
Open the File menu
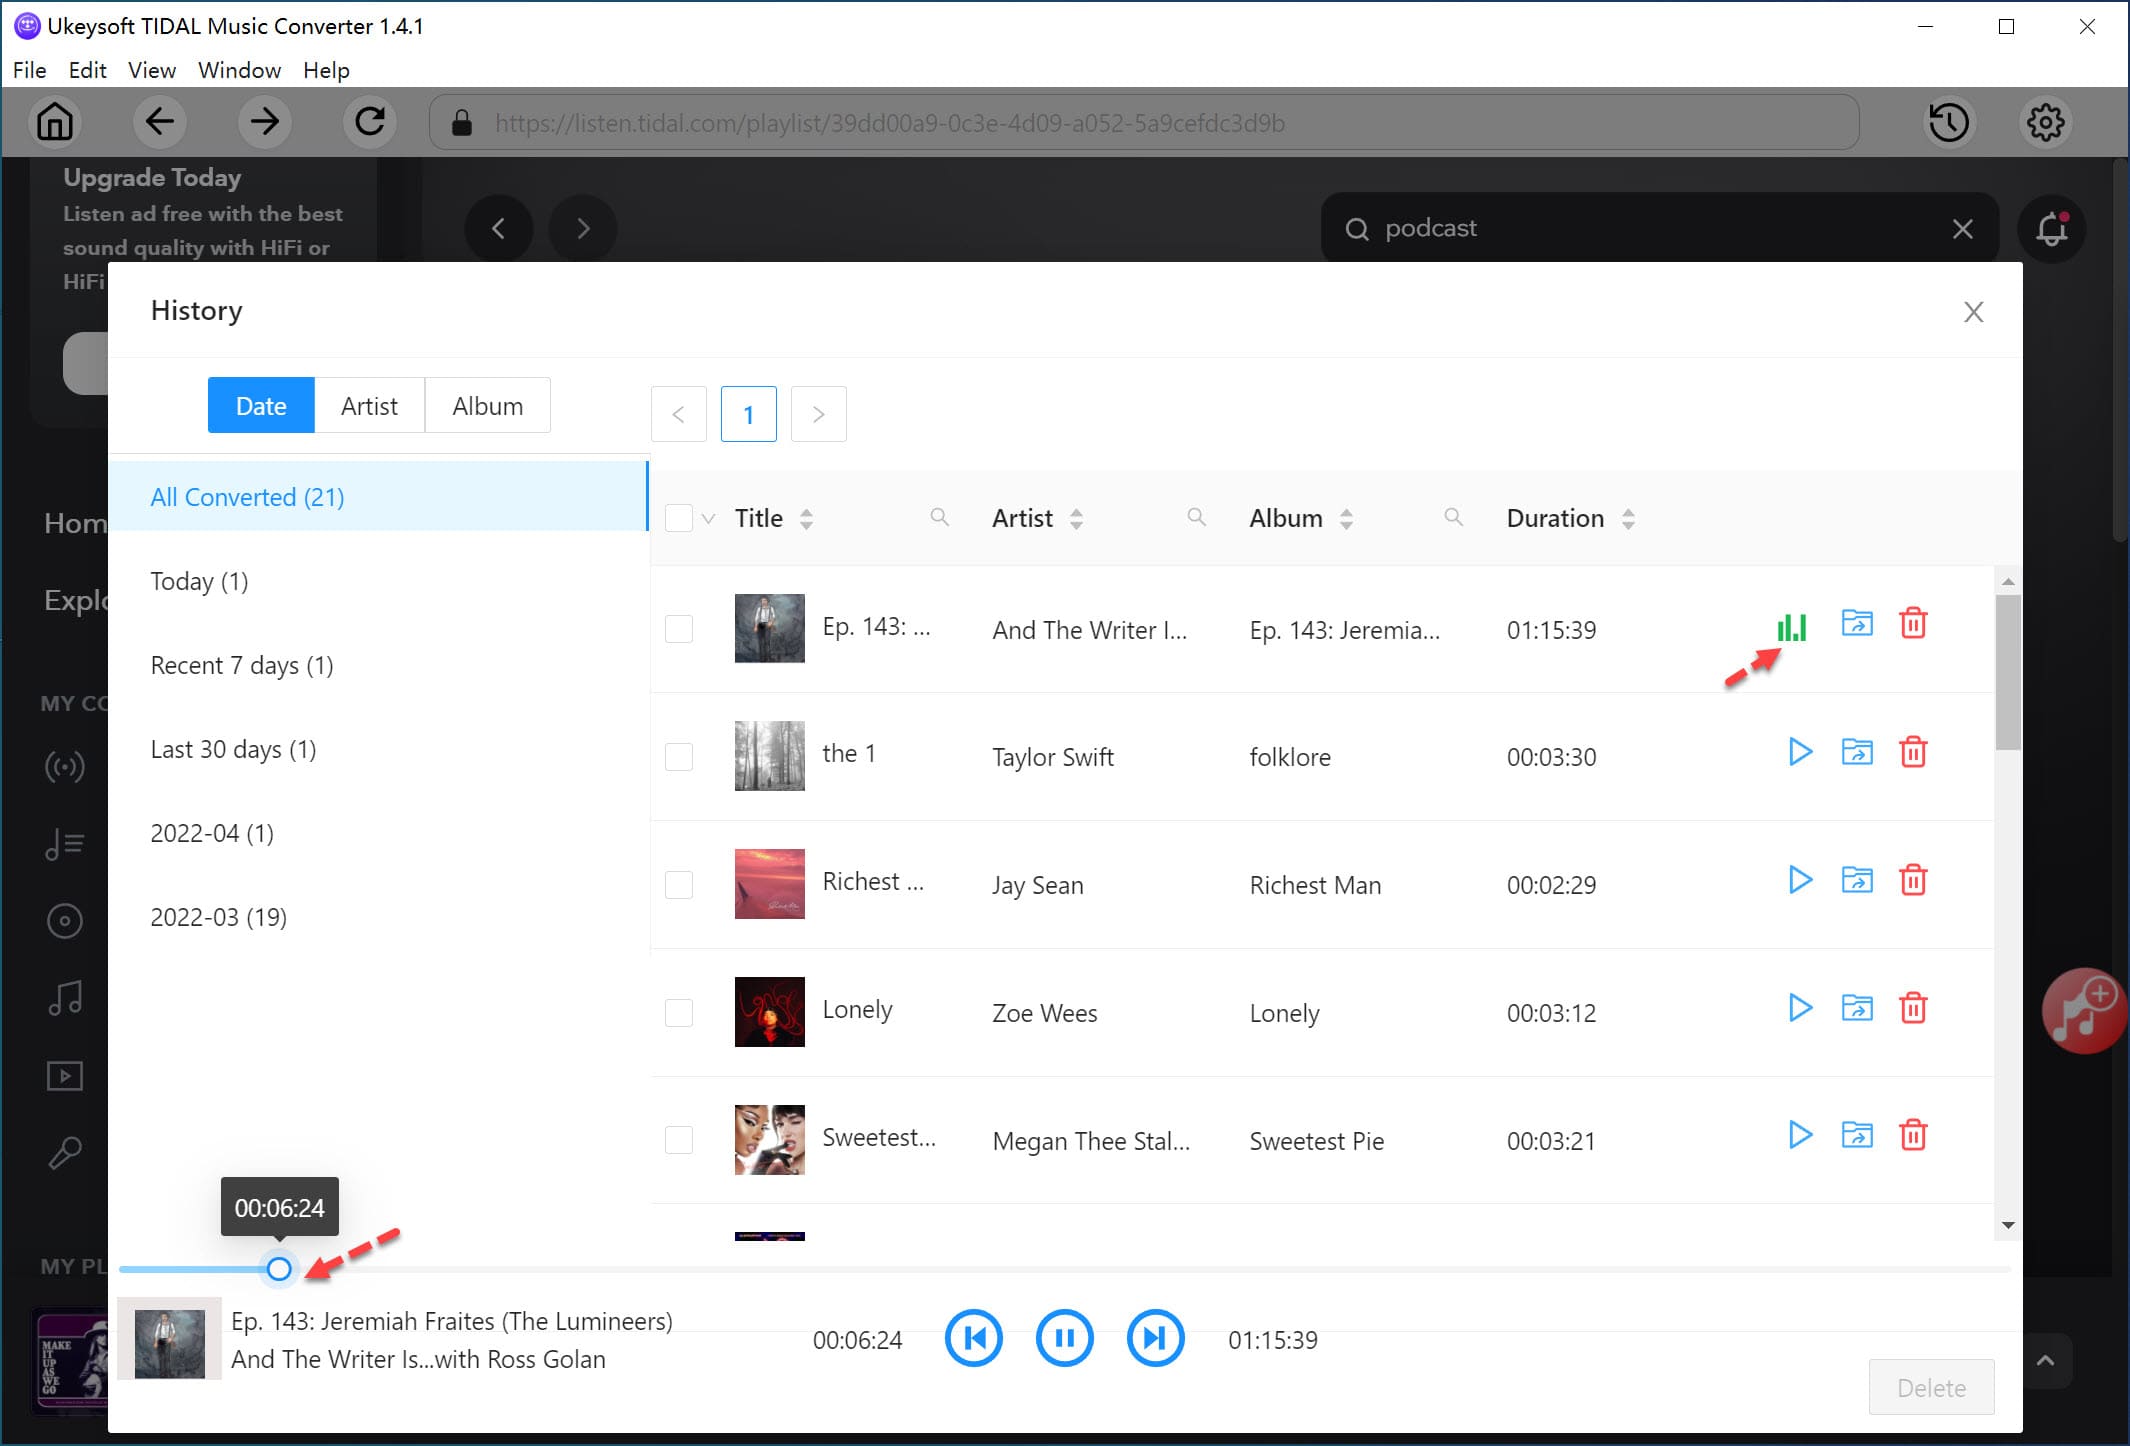[29, 69]
